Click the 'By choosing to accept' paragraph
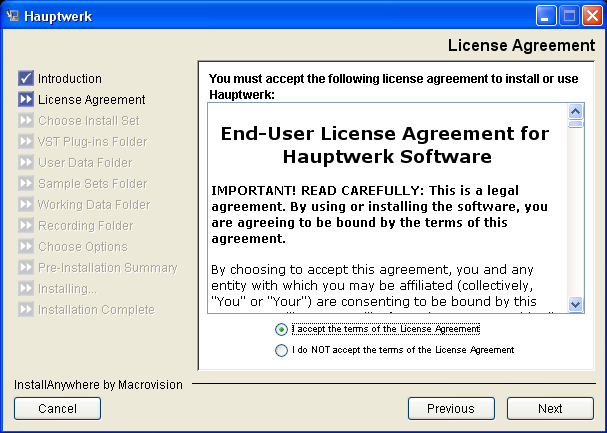Viewport: 607px width, 433px height. pyautogui.click(x=374, y=286)
